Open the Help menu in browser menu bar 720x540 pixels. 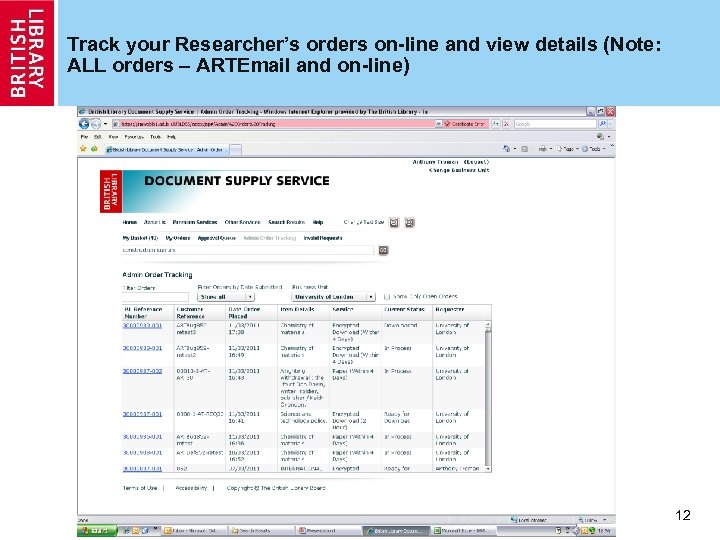pyautogui.click(x=171, y=137)
